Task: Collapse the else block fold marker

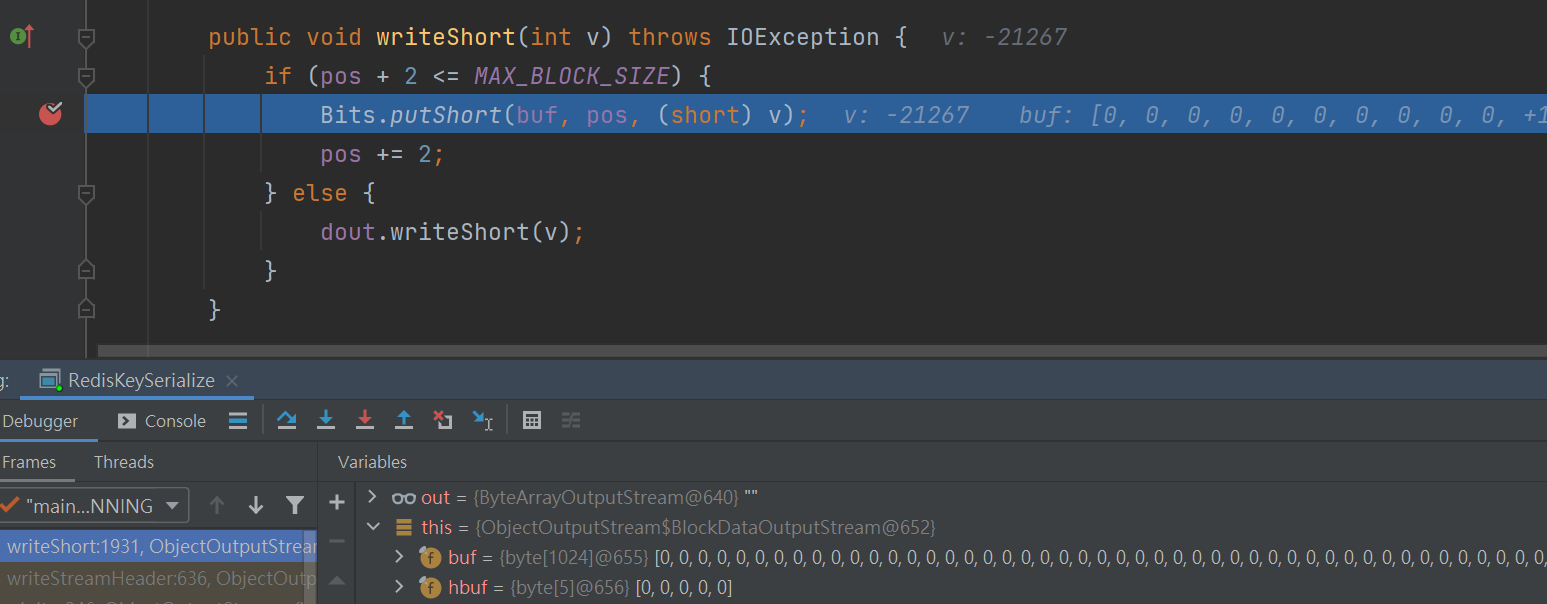Action: click(x=86, y=193)
